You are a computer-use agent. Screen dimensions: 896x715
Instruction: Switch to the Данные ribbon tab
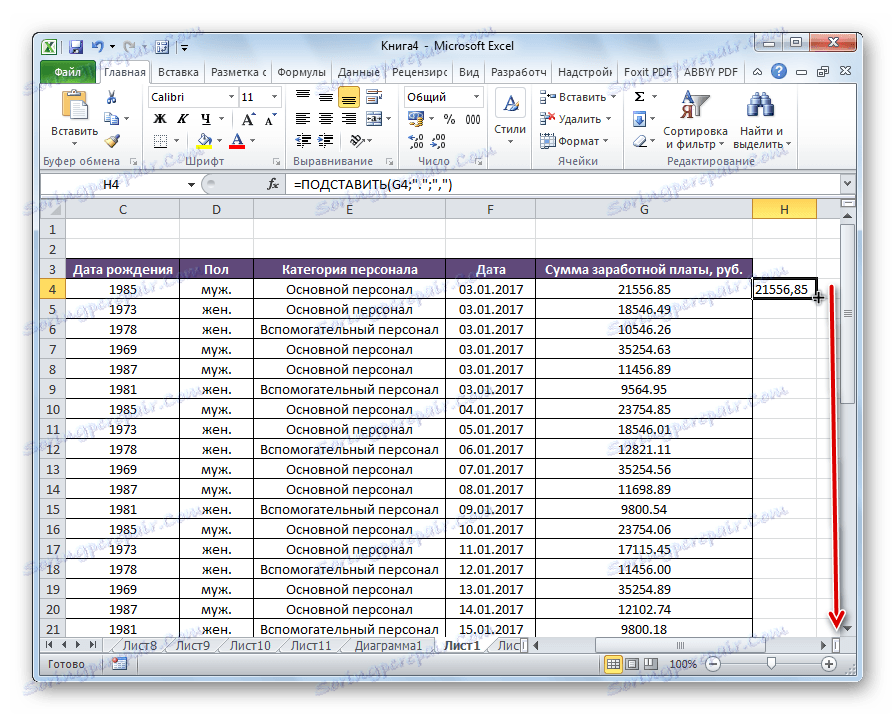pos(358,72)
